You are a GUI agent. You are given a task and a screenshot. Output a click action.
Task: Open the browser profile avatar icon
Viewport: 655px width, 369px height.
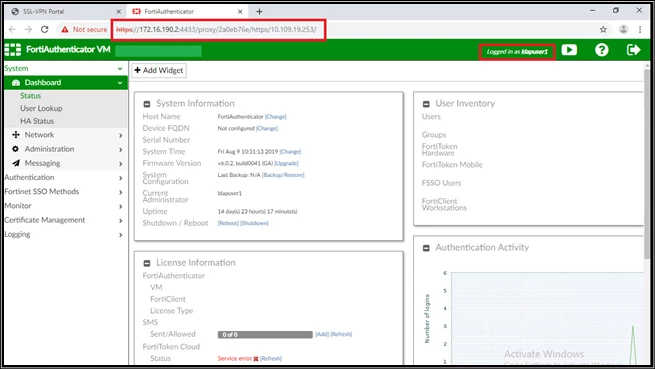623,29
